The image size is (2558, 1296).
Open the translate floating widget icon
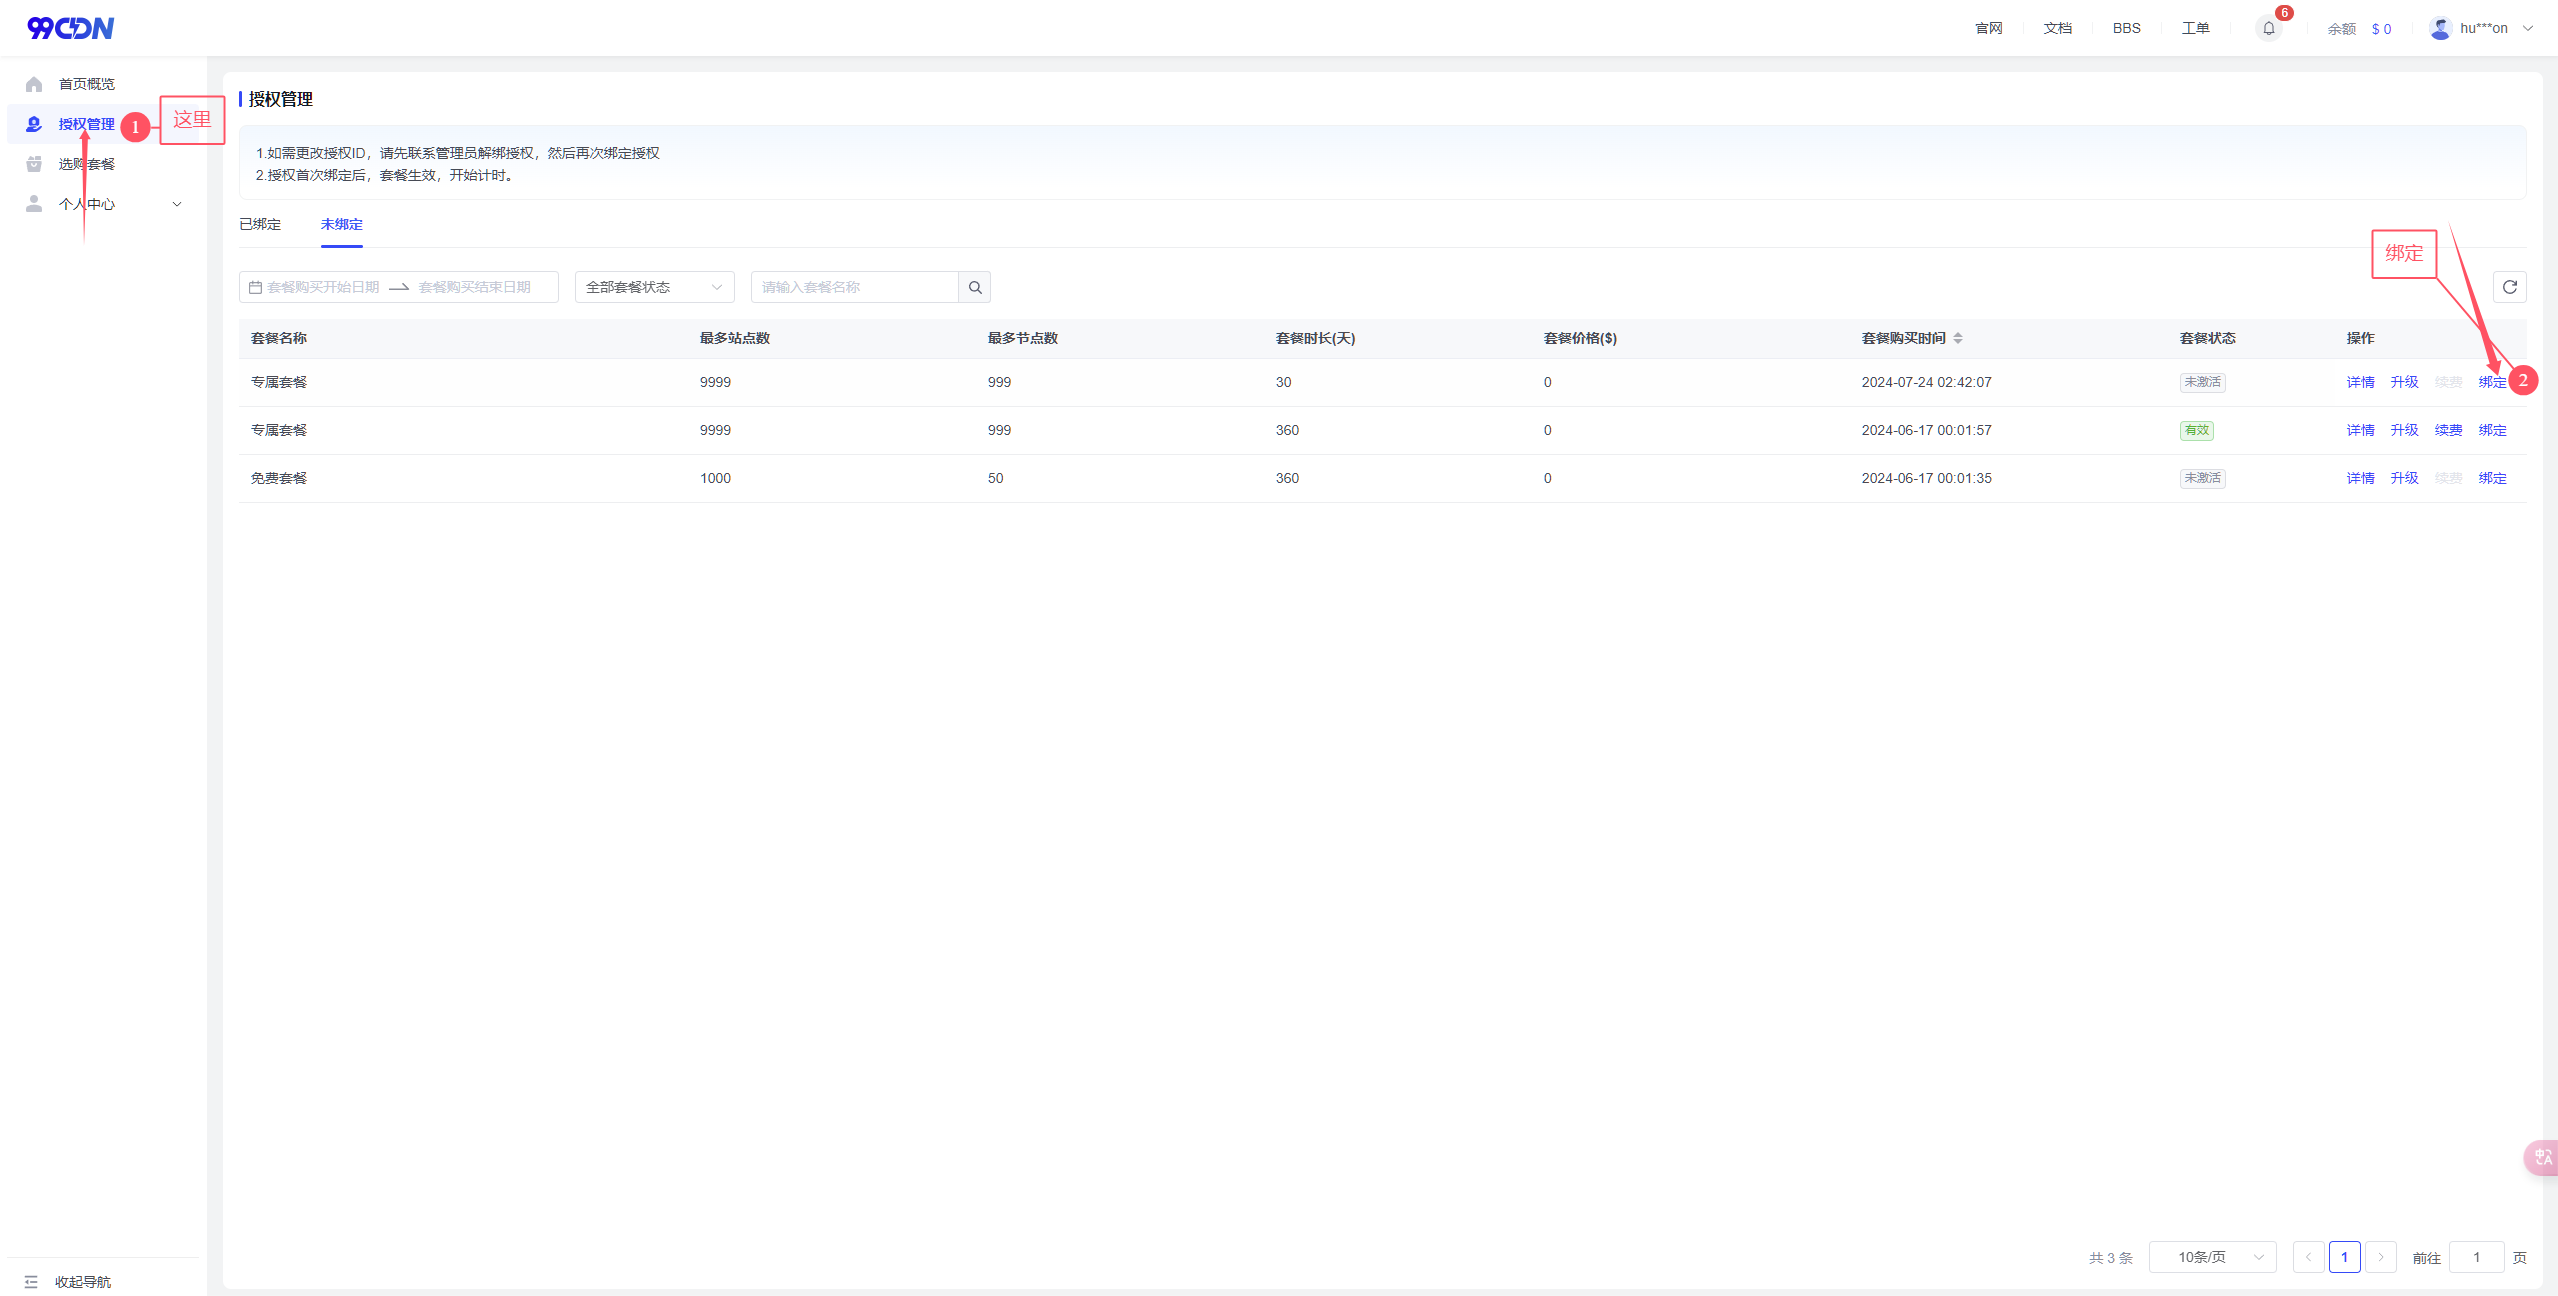(2543, 1157)
